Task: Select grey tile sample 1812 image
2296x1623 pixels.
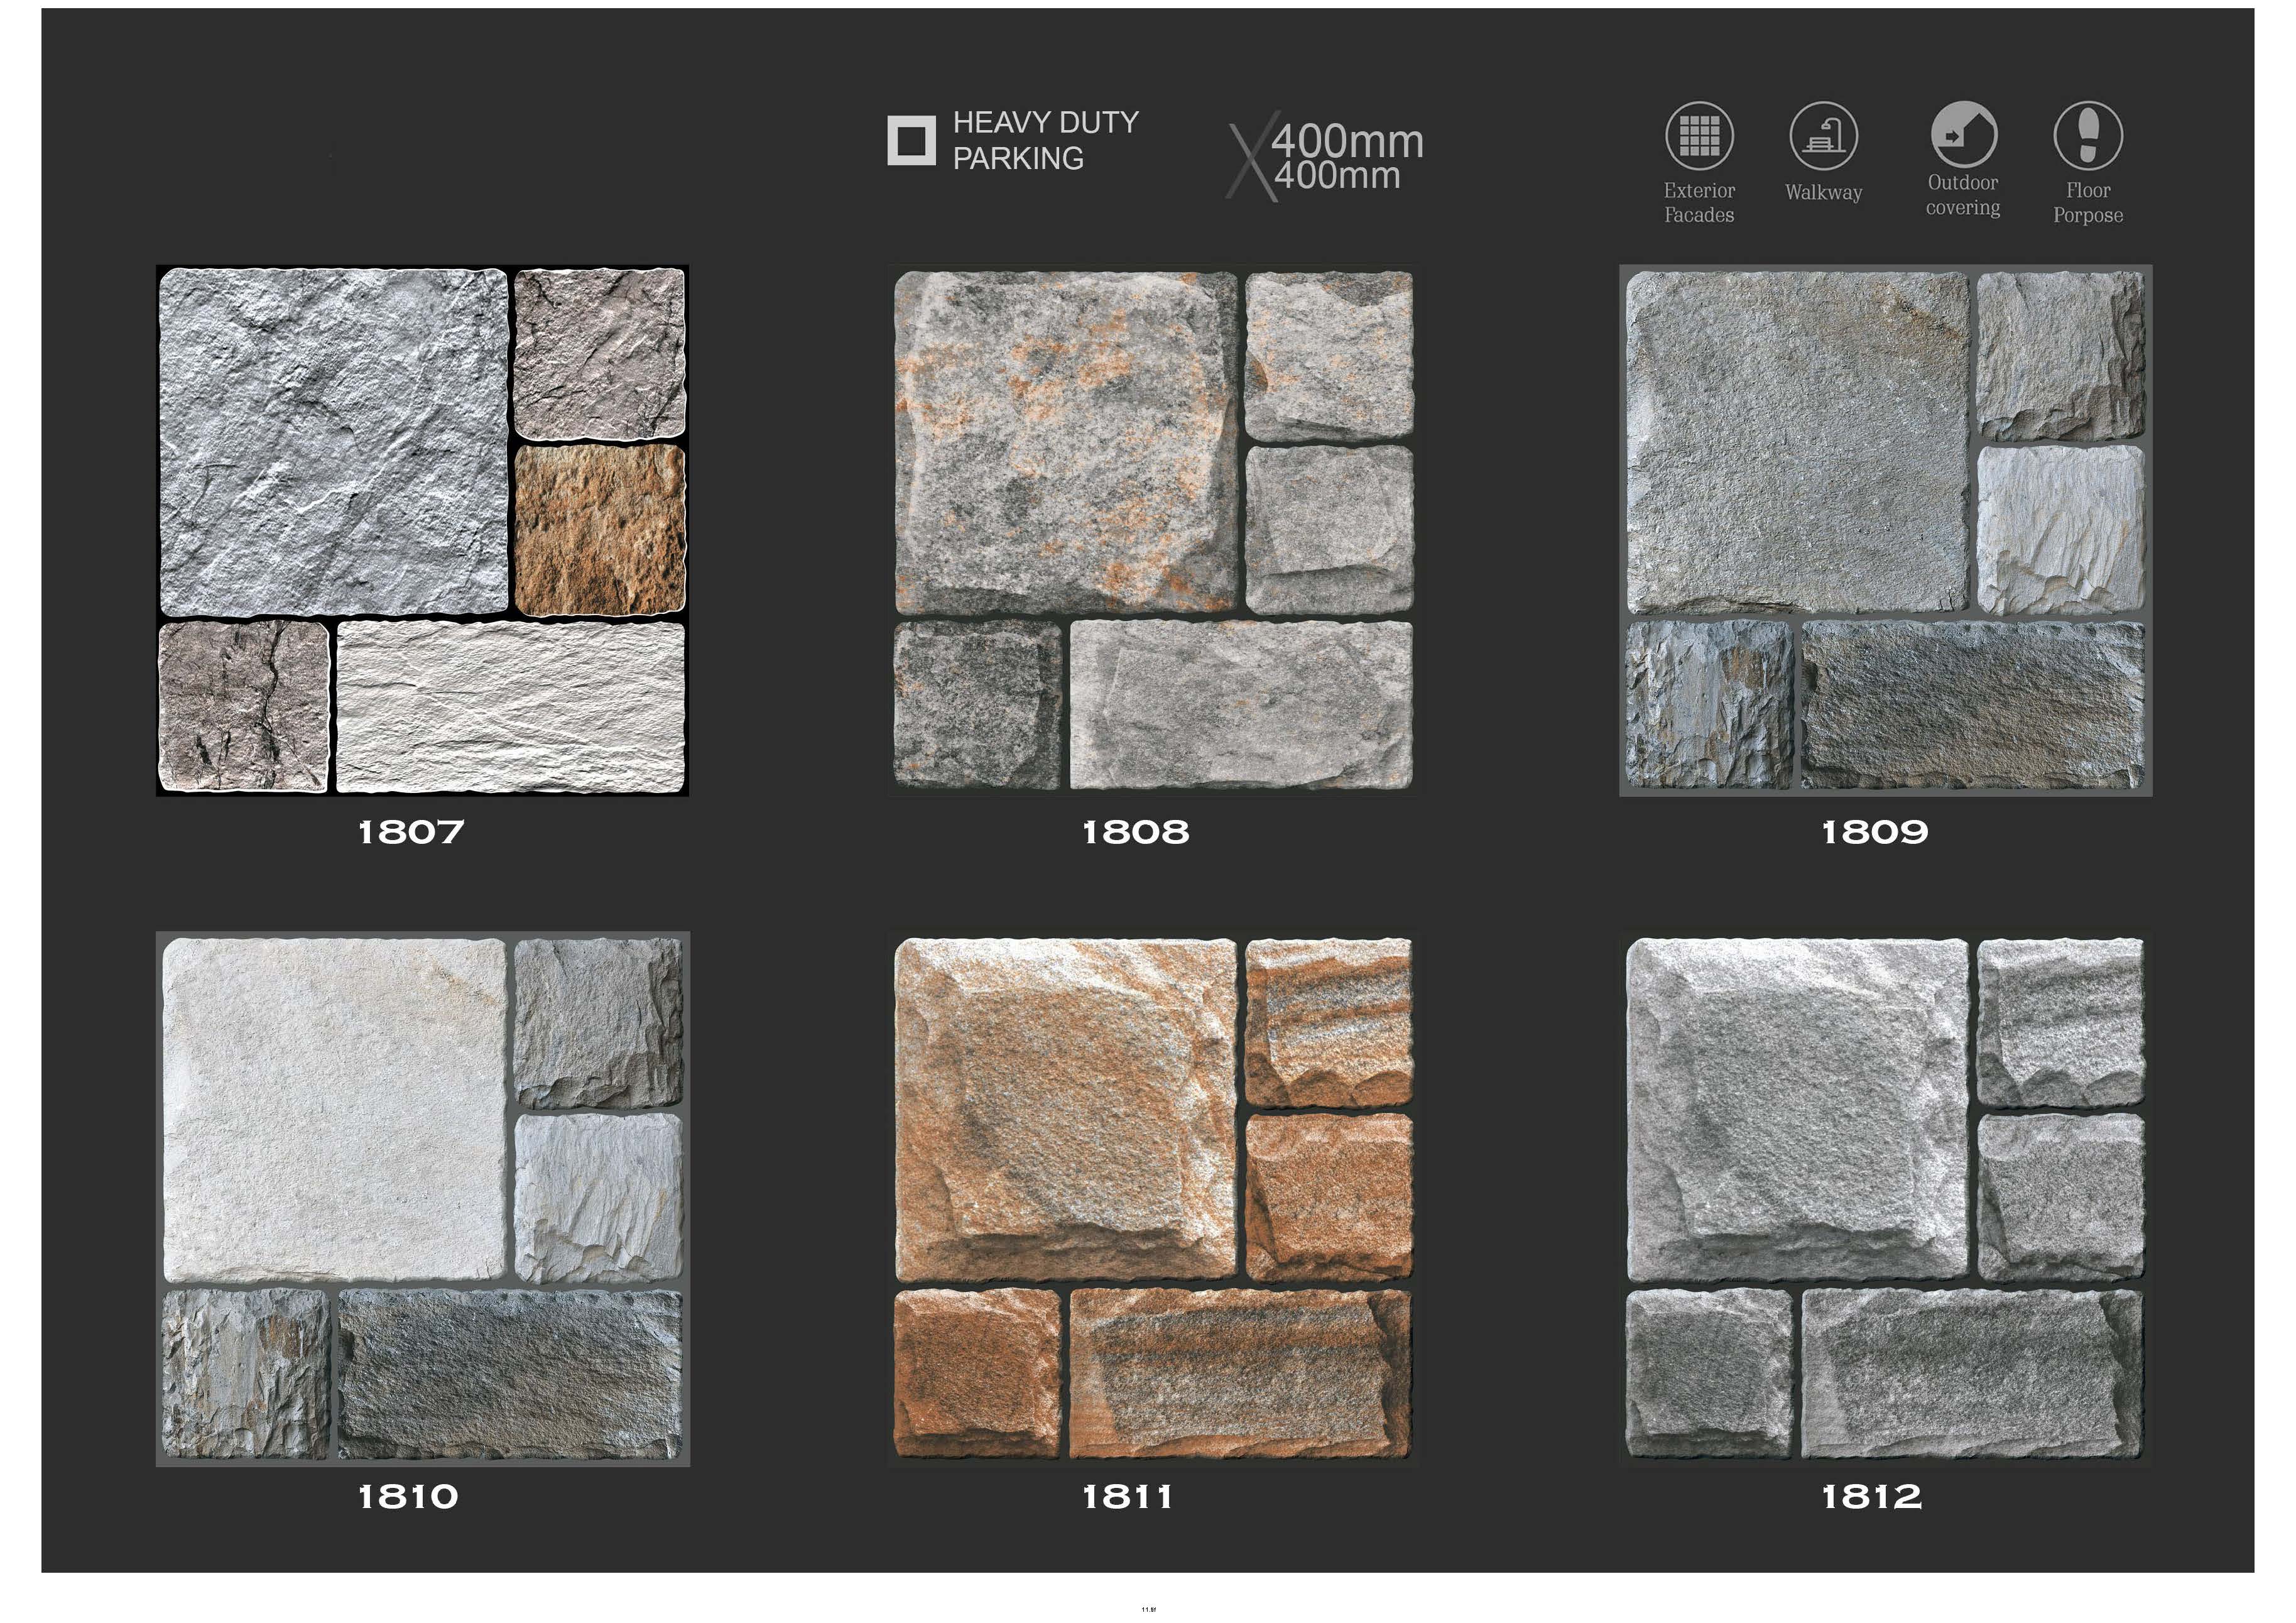Action: click(x=1885, y=1199)
